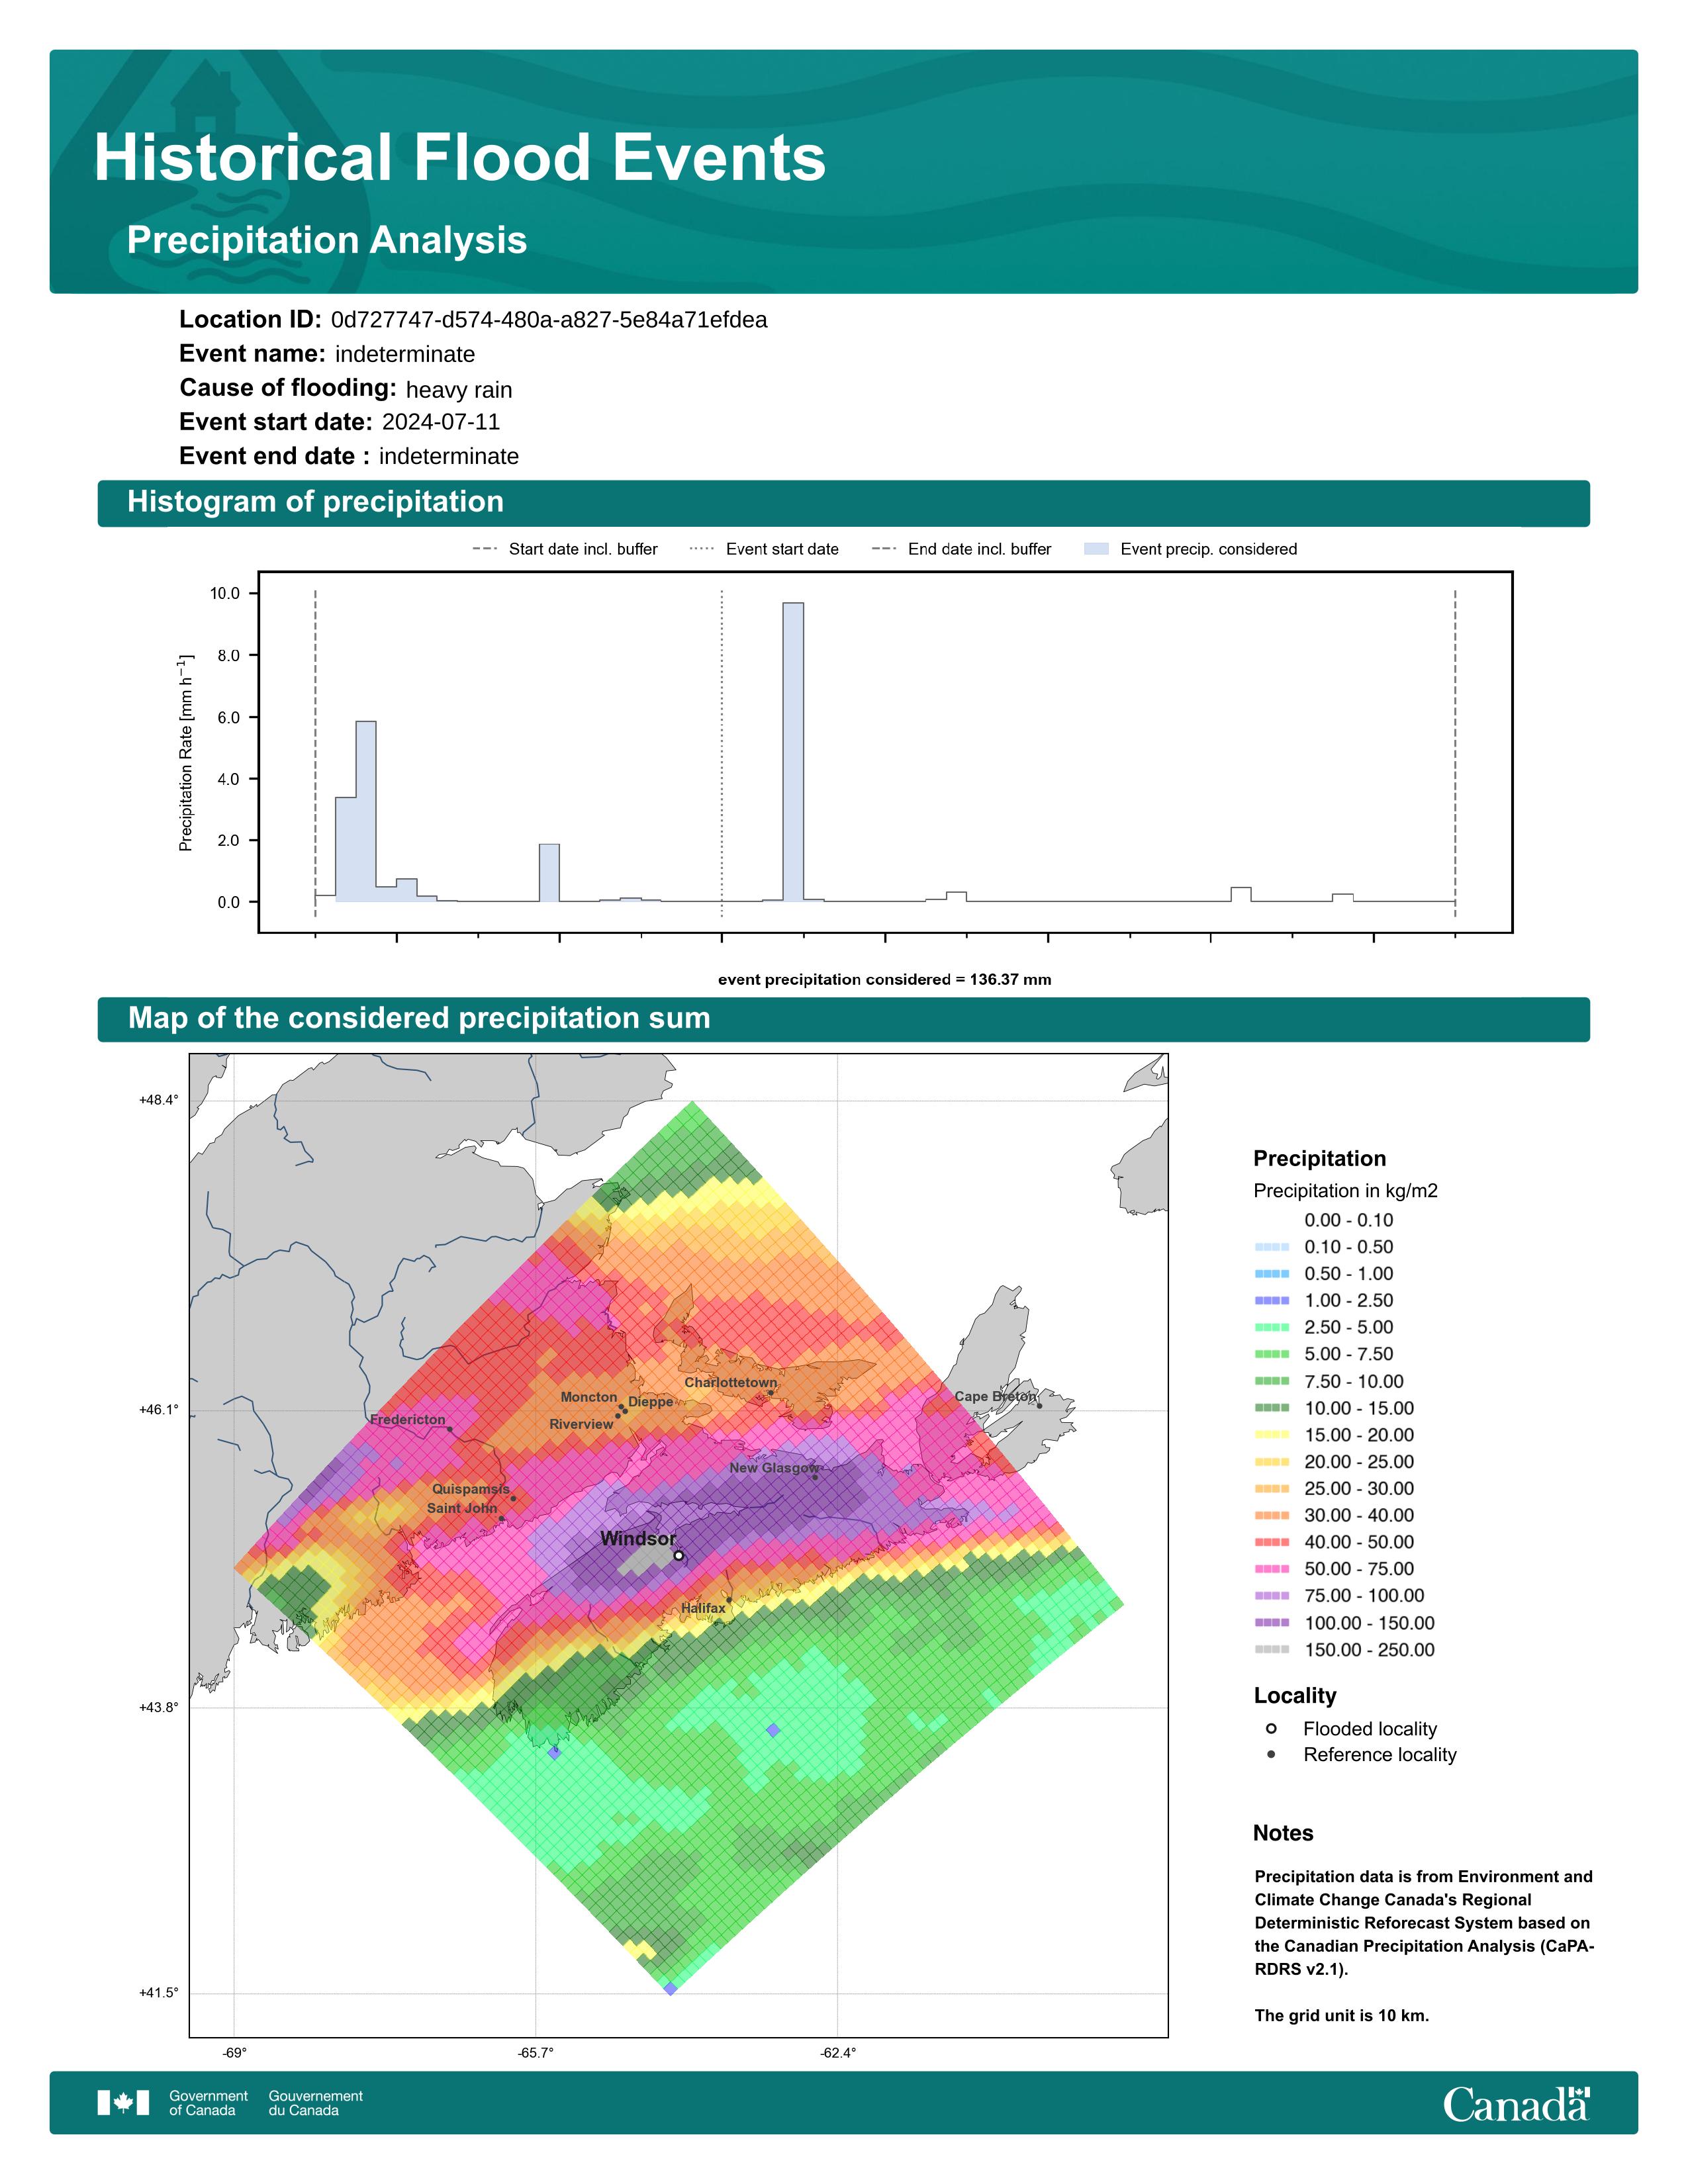This screenshot has height=2184, width=1688.
Task: Click the -65.7° longitude label
Action: pyautogui.click(x=536, y=2053)
